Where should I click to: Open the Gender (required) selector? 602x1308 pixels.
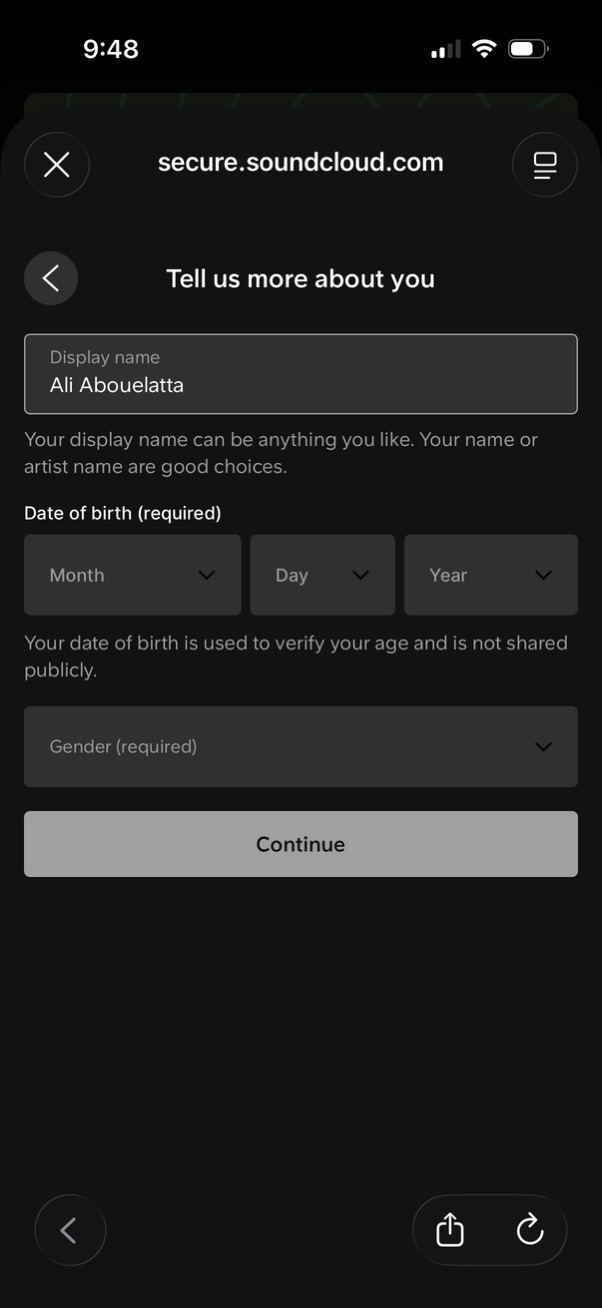pos(300,746)
